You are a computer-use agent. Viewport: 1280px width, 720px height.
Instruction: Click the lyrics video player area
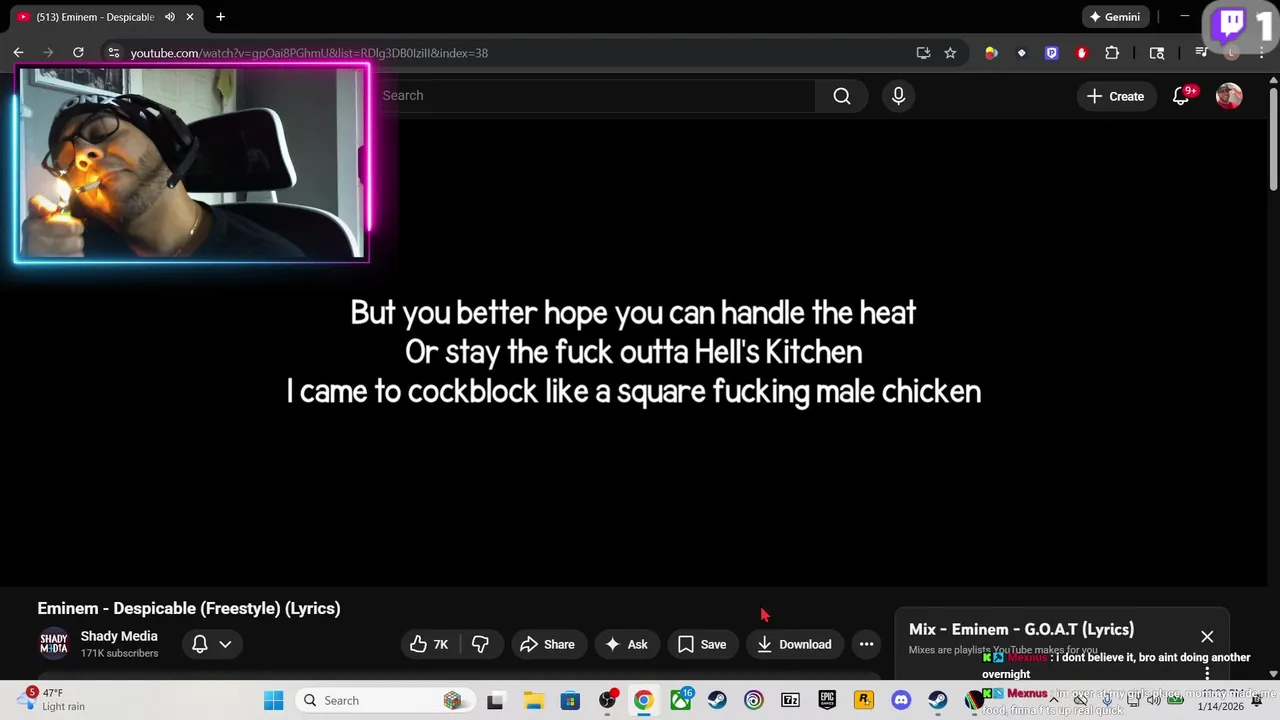coord(633,352)
